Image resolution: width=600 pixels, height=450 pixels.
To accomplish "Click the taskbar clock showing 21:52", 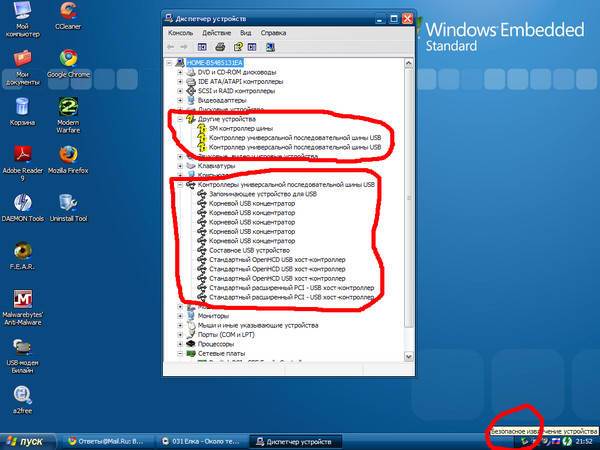I will tap(584, 441).
